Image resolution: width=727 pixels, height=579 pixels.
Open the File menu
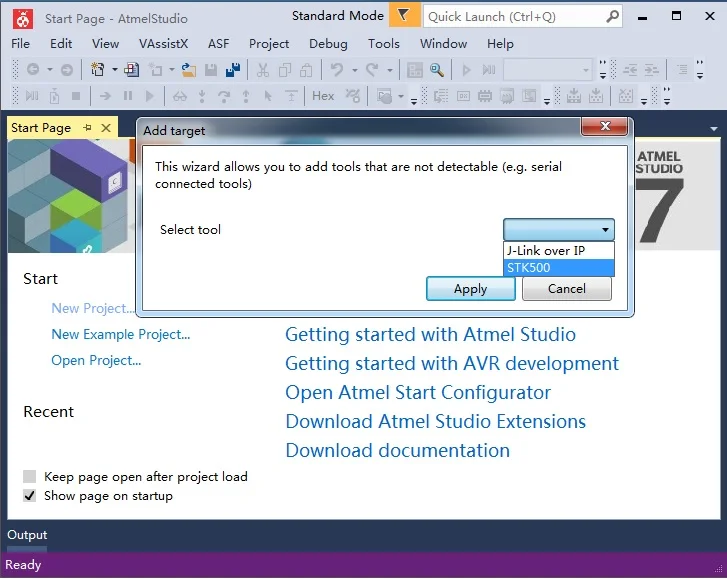[20, 44]
